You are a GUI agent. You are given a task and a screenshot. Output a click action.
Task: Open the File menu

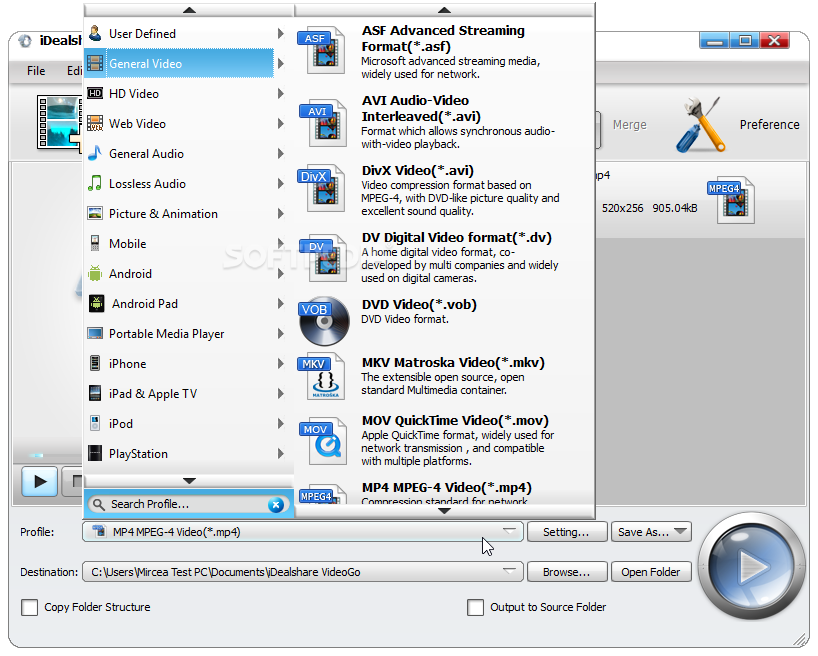coord(36,71)
